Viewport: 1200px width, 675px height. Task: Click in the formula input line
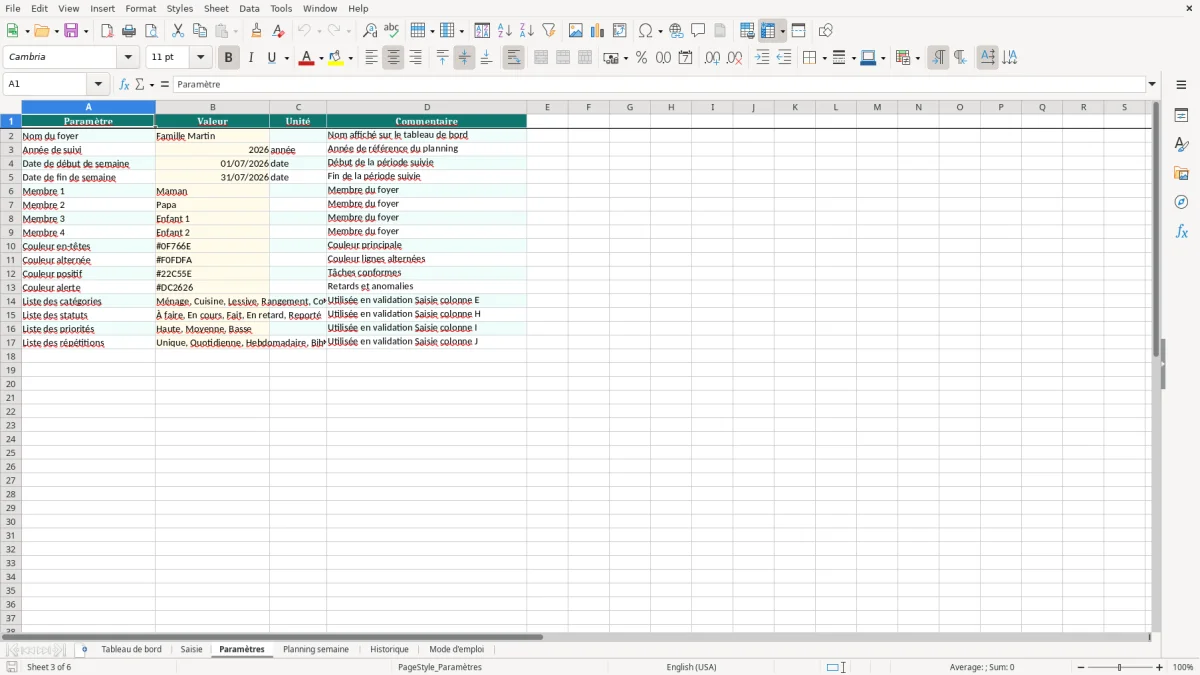pyautogui.click(x=659, y=85)
